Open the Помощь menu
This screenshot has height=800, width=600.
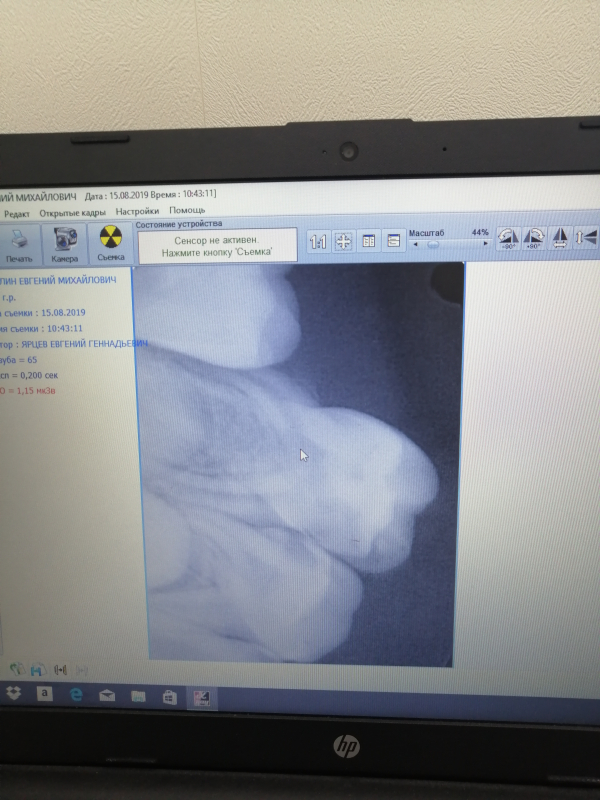pyautogui.click(x=187, y=211)
